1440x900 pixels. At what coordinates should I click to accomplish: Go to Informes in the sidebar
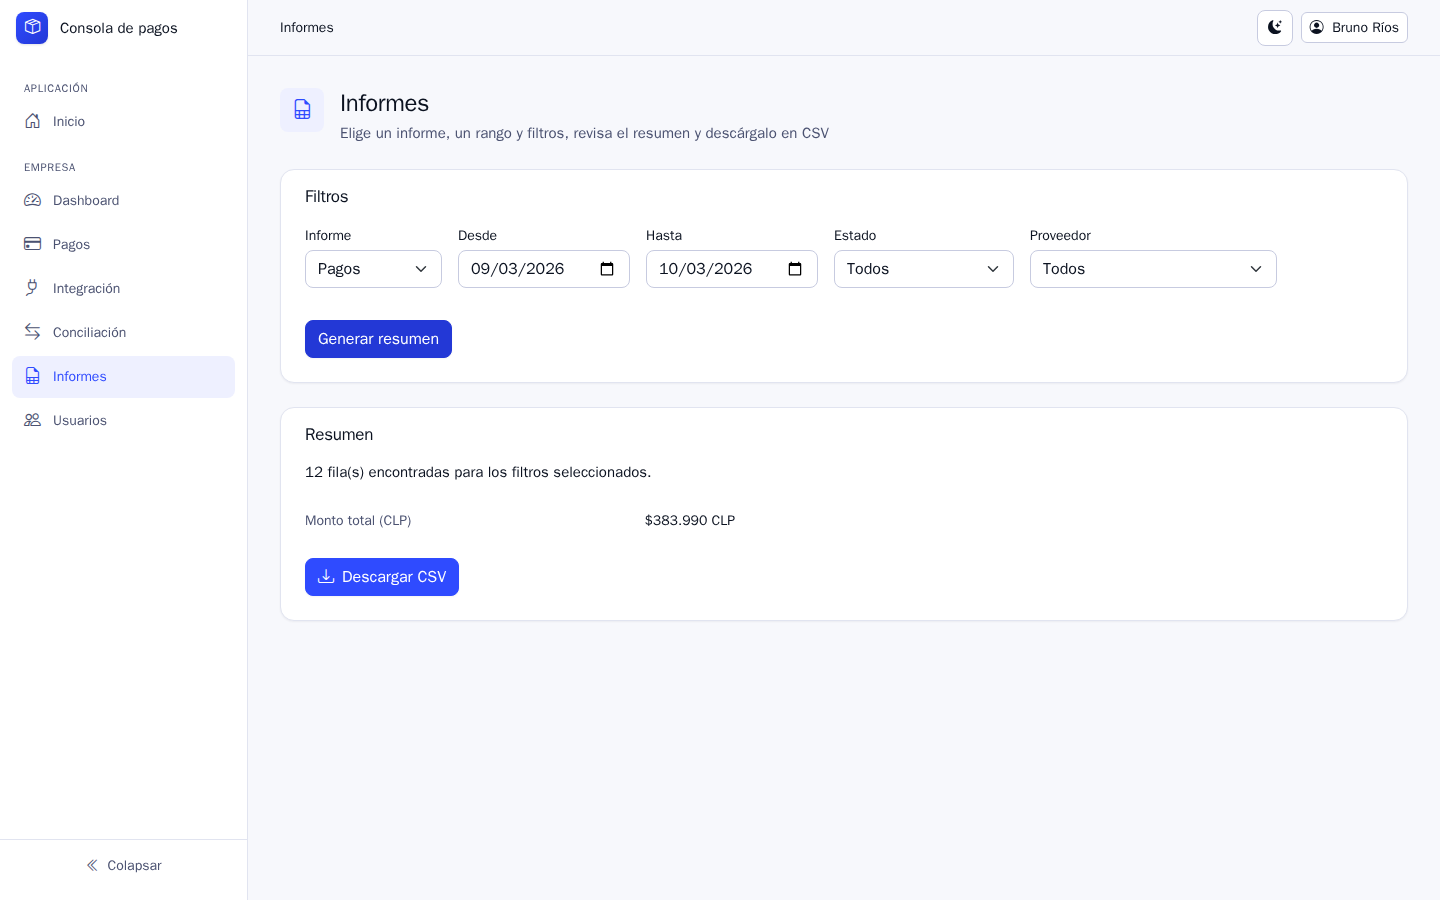click(x=123, y=377)
